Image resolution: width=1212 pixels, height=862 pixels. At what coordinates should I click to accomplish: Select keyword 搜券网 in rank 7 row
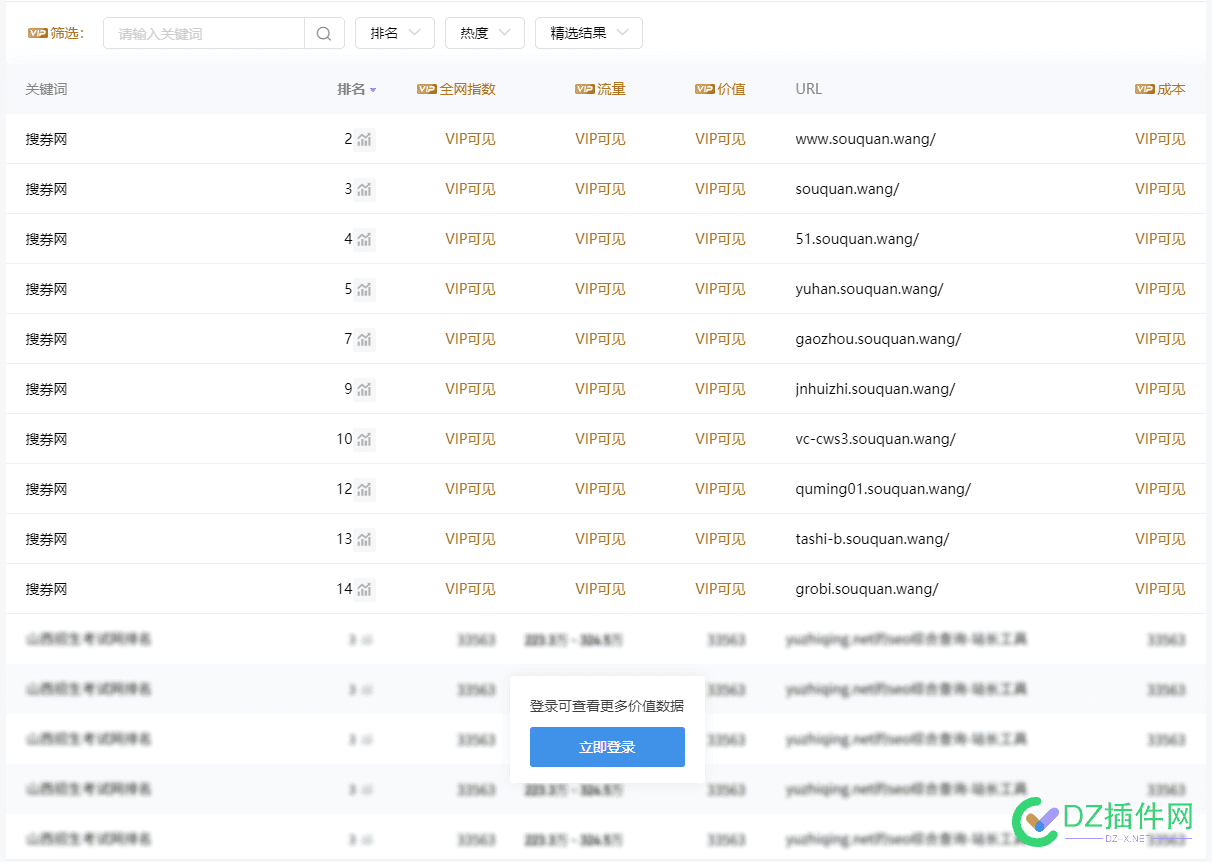tap(46, 339)
